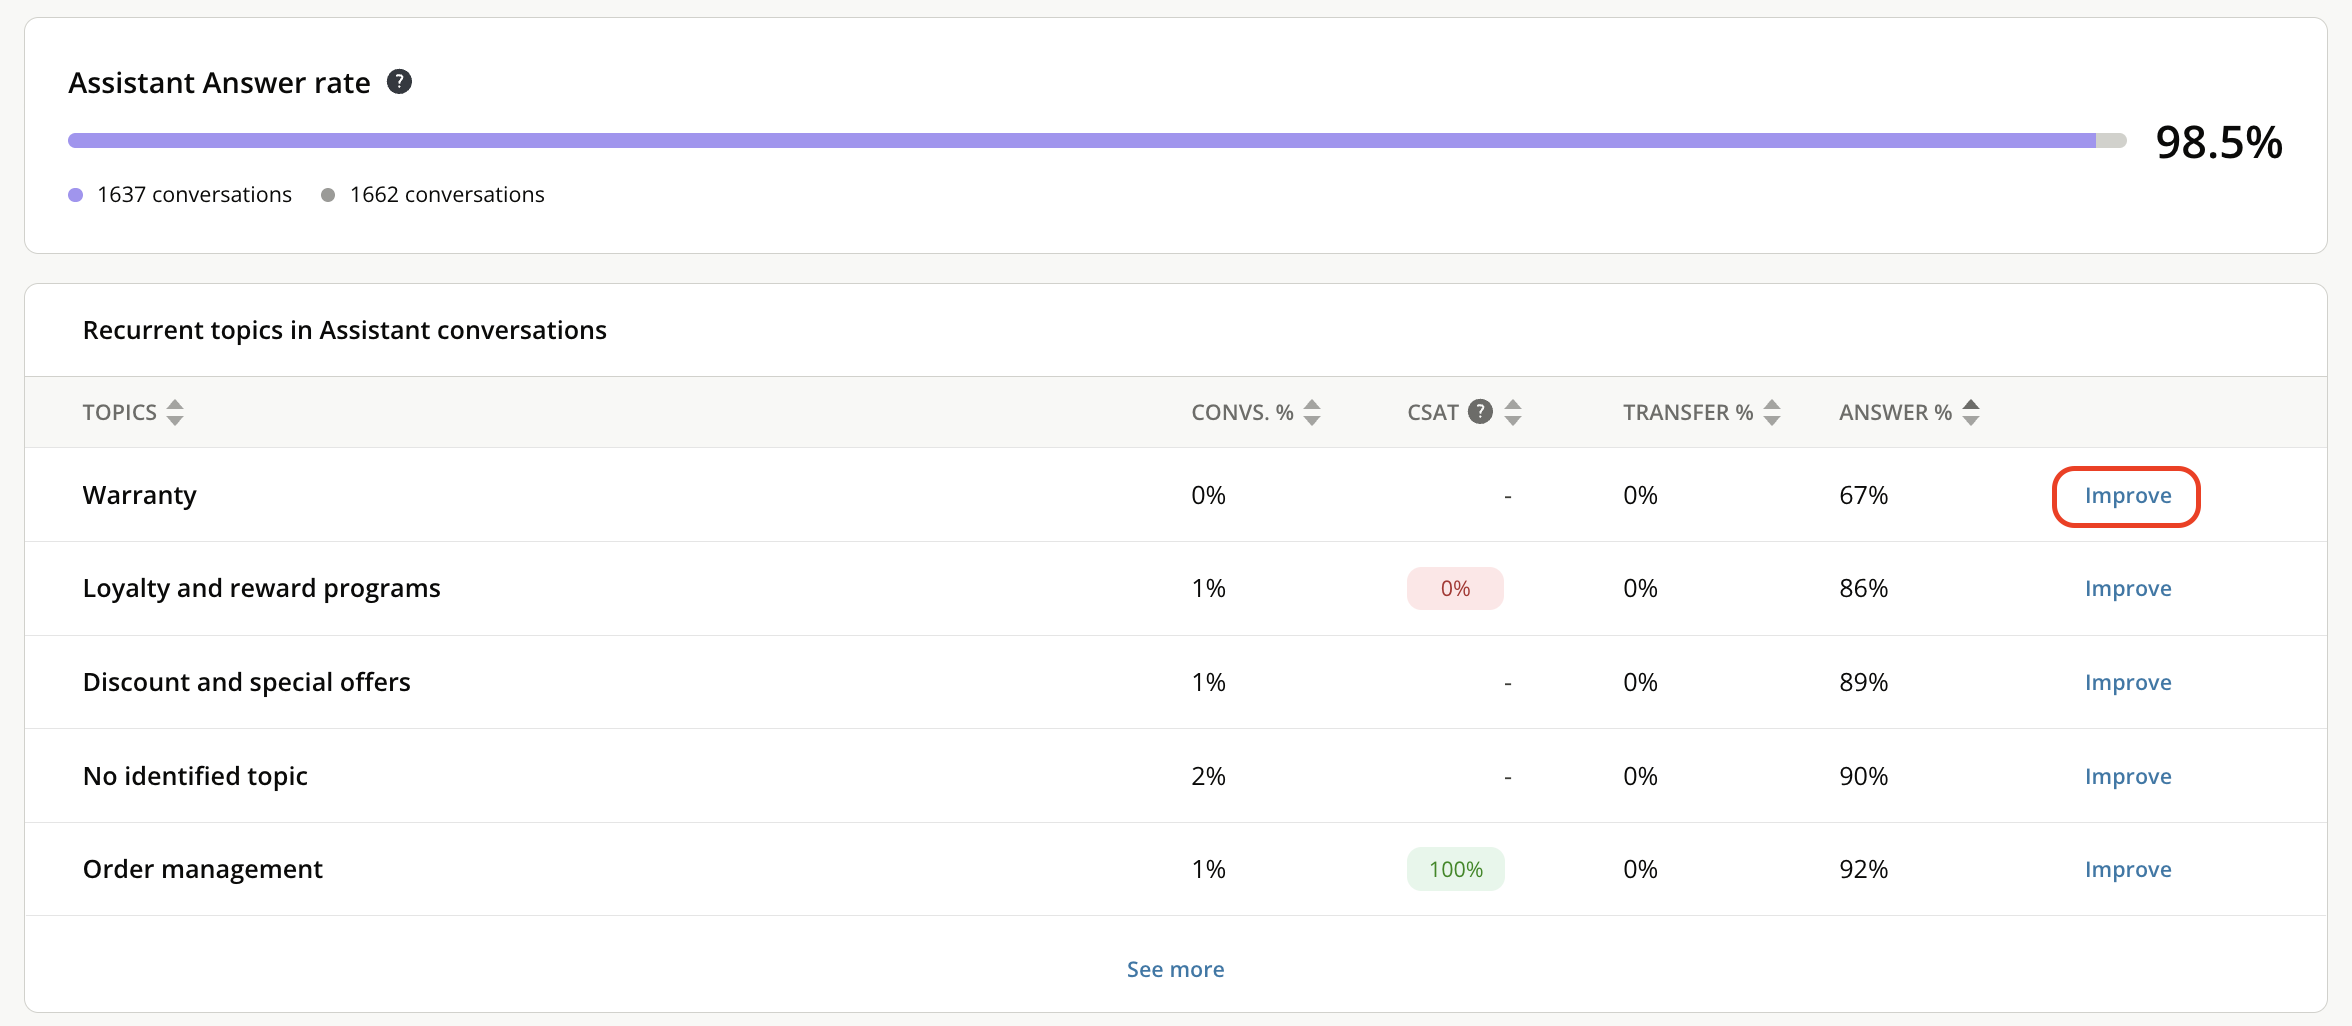
Task: Expand the topics list with See more
Action: point(1175,969)
